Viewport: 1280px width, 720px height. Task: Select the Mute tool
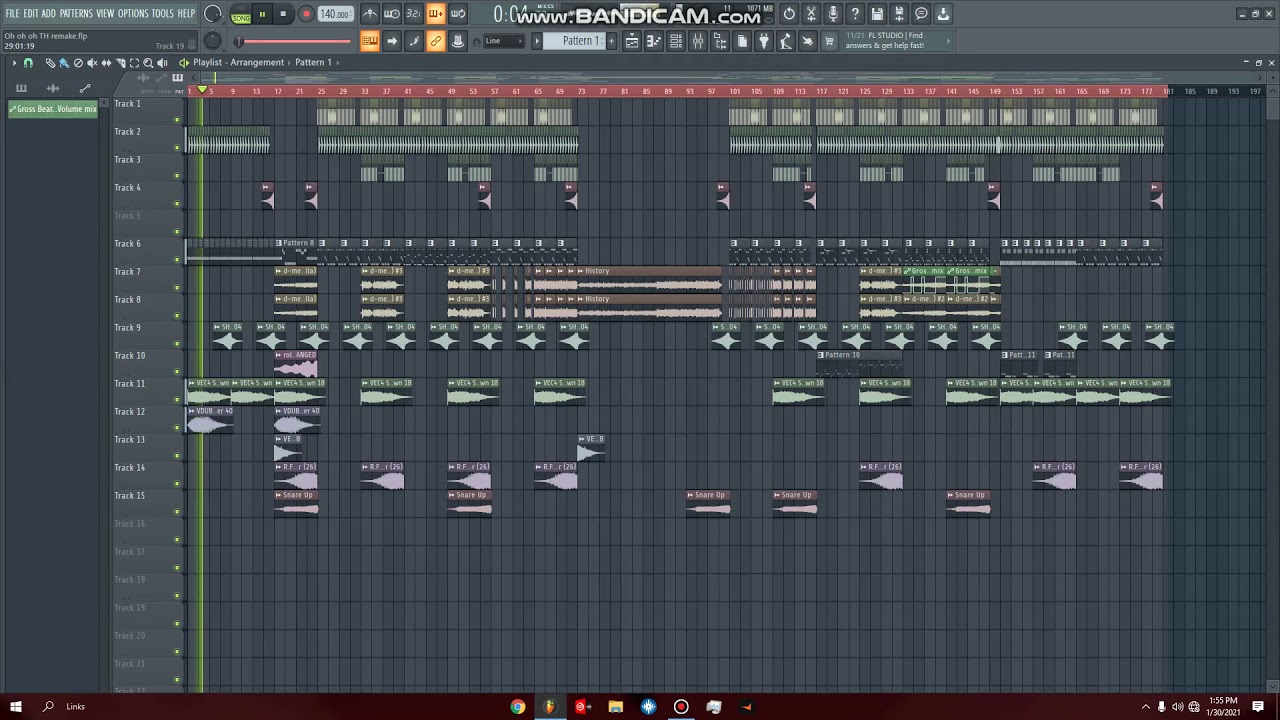(x=92, y=63)
